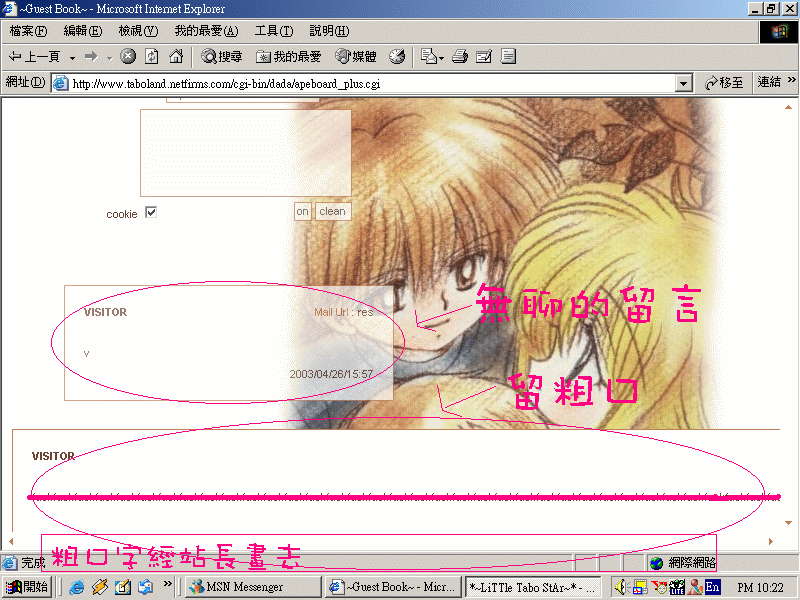This screenshot has height=600, width=800.
Task: Click the page icon in address bar
Action: (x=61, y=83)
